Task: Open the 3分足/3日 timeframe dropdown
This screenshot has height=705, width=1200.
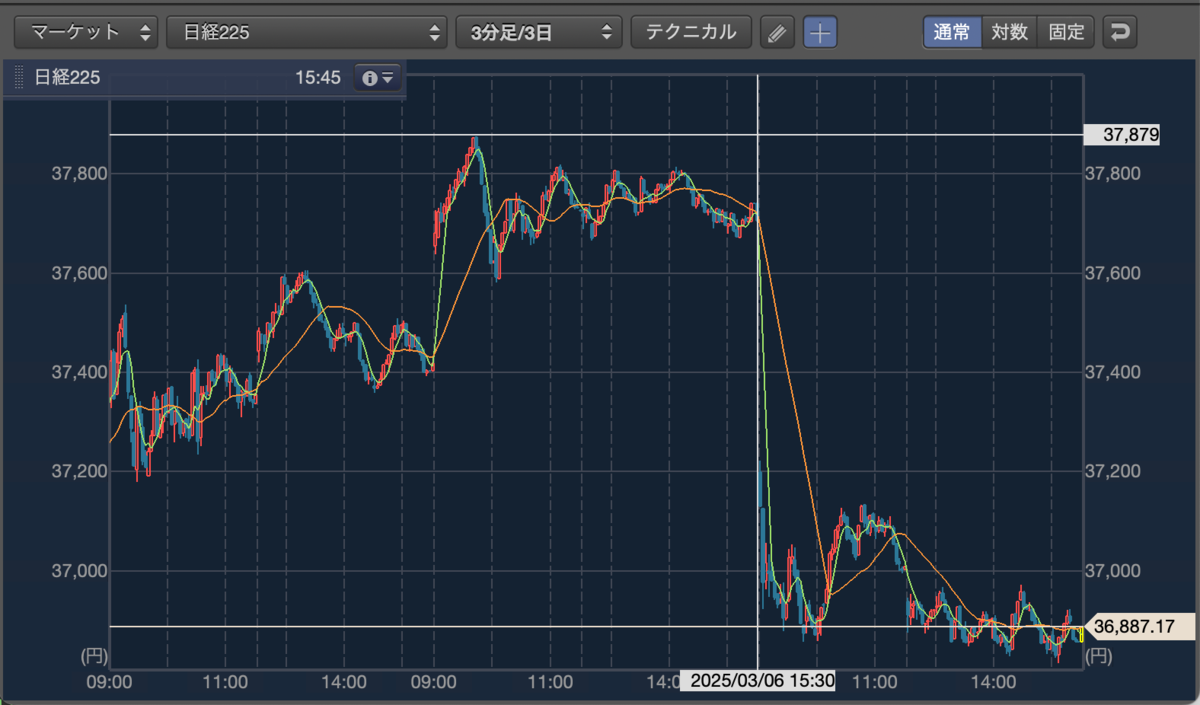Action: tap(538, 32)
